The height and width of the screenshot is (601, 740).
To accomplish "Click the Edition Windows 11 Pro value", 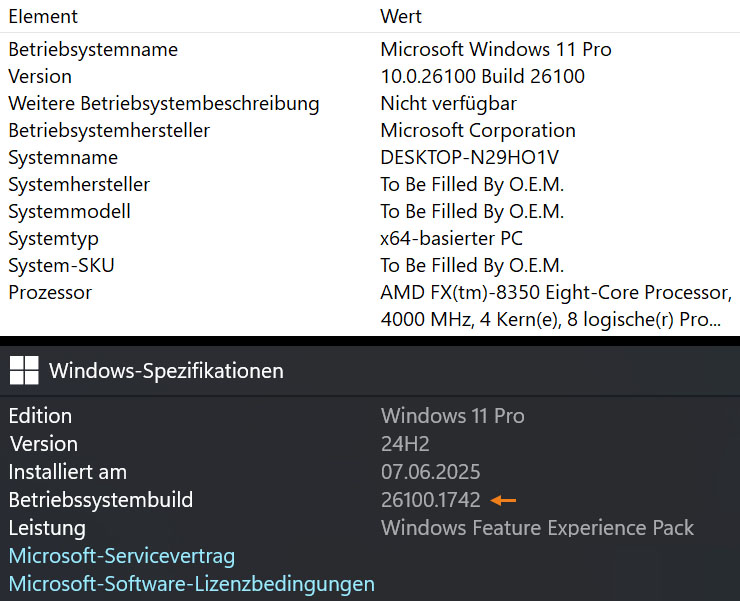I will (452, 416).
